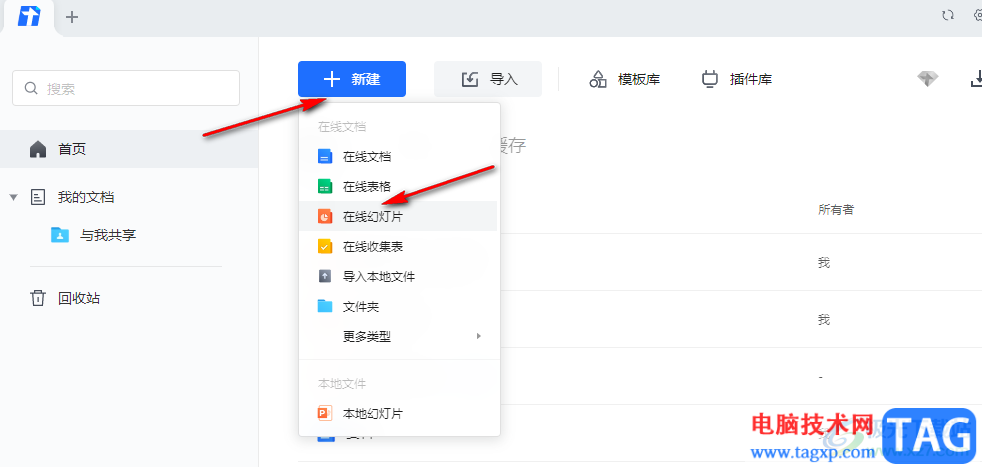Collapse the 我的文档 tree arrow
The image size is (982, 467).
13,198
